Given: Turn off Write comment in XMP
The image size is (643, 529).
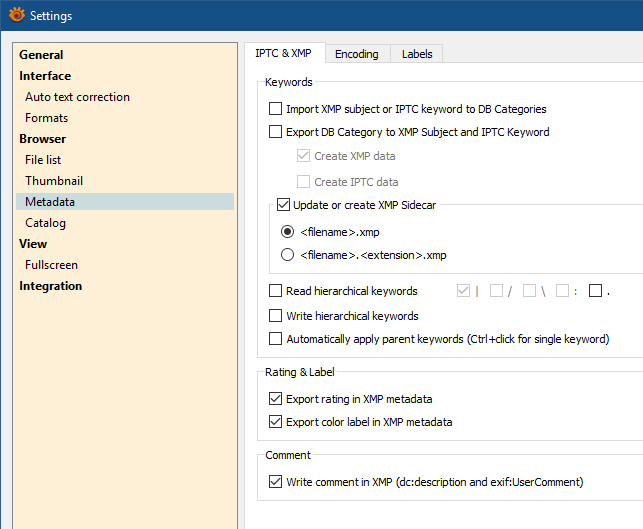Looking at the screenshot, I should (x=276, y=482).
